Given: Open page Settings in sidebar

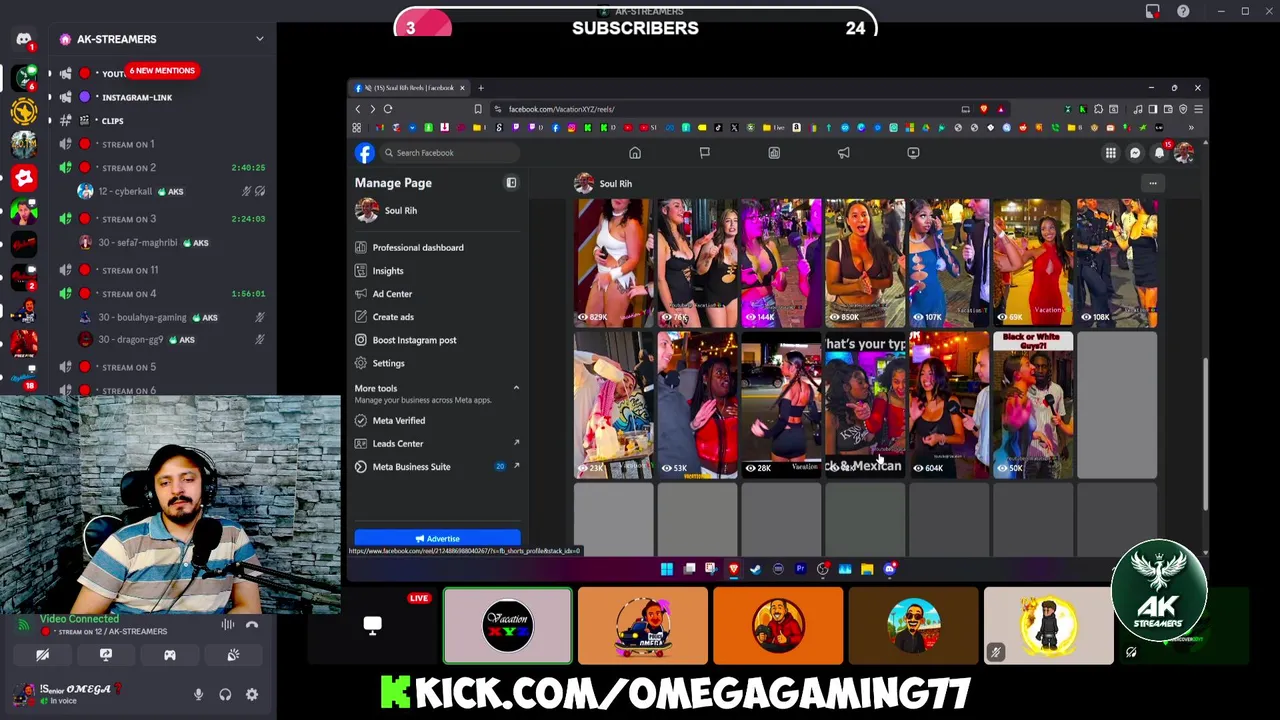Looking at the screenshot, I should (x=437, y=363).
